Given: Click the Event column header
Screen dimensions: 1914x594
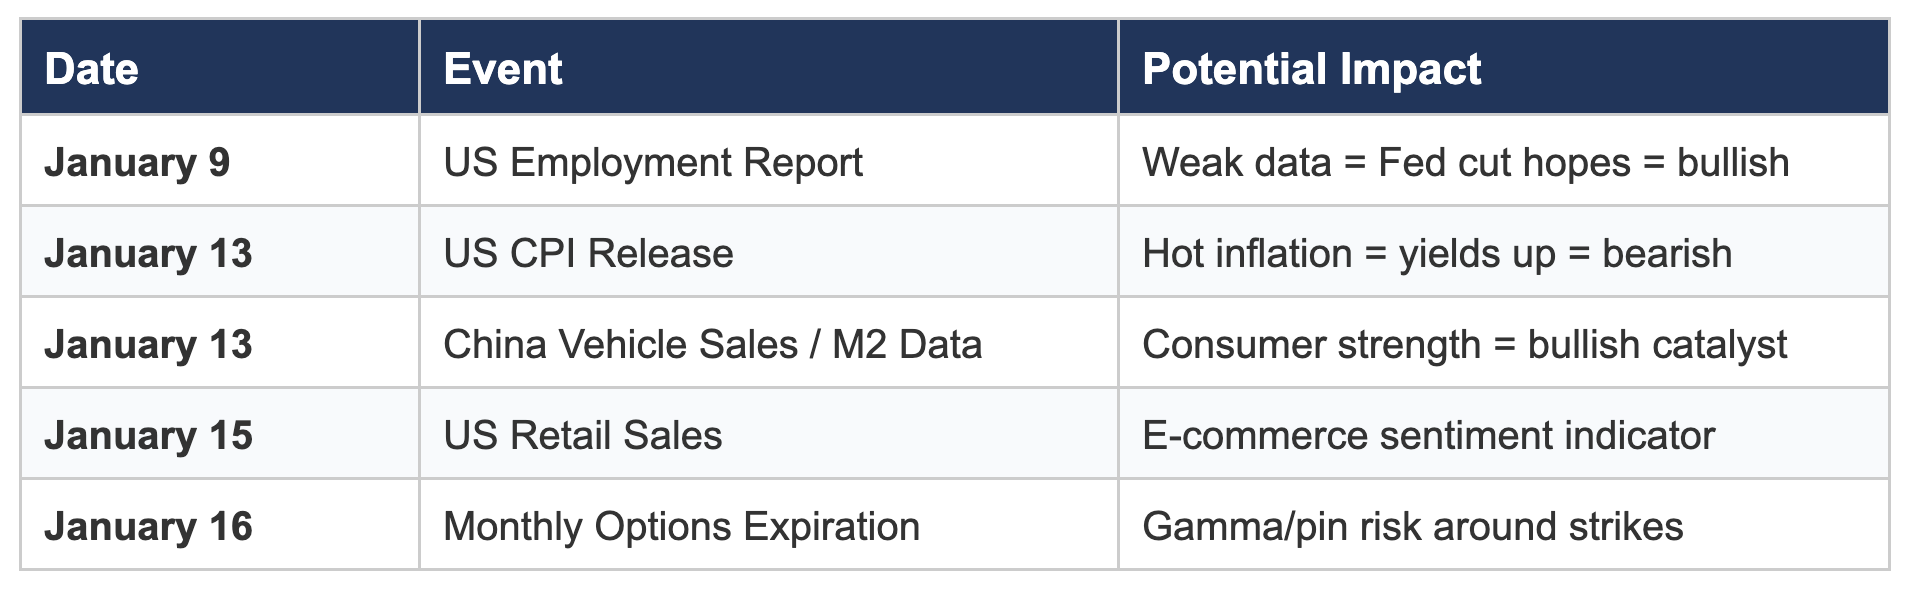Looking at the screenshot, I should pyautogui.click(x=769, y=67).
